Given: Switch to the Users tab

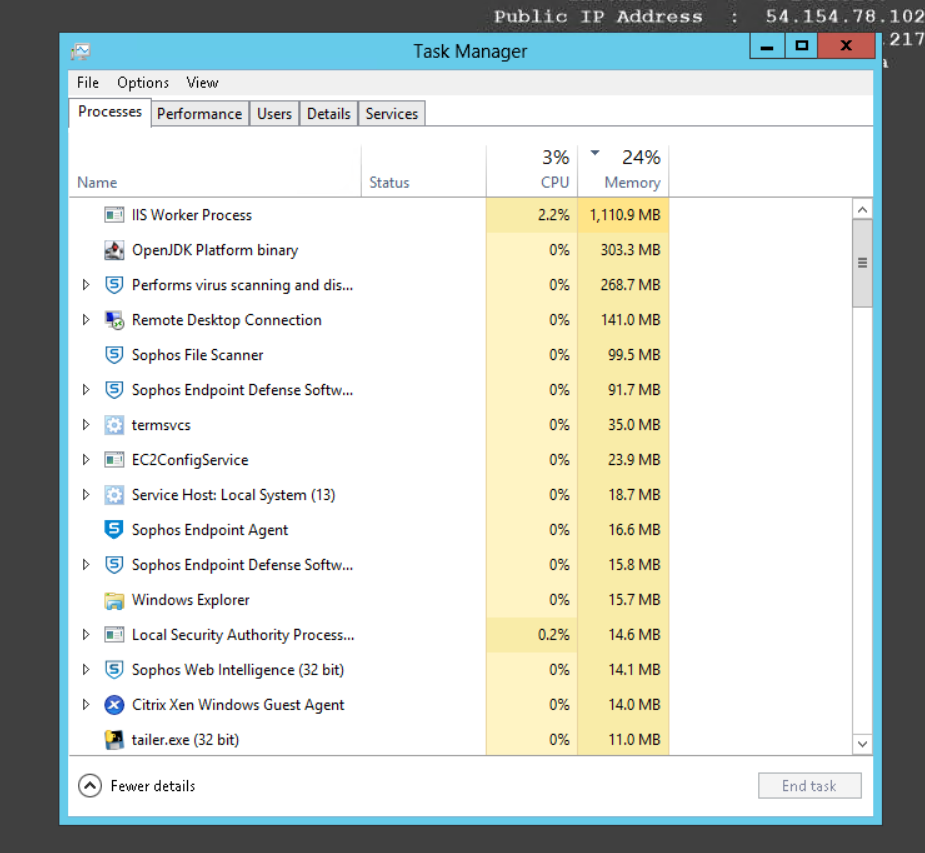Looking at the screenshot, I should point(274,114).
